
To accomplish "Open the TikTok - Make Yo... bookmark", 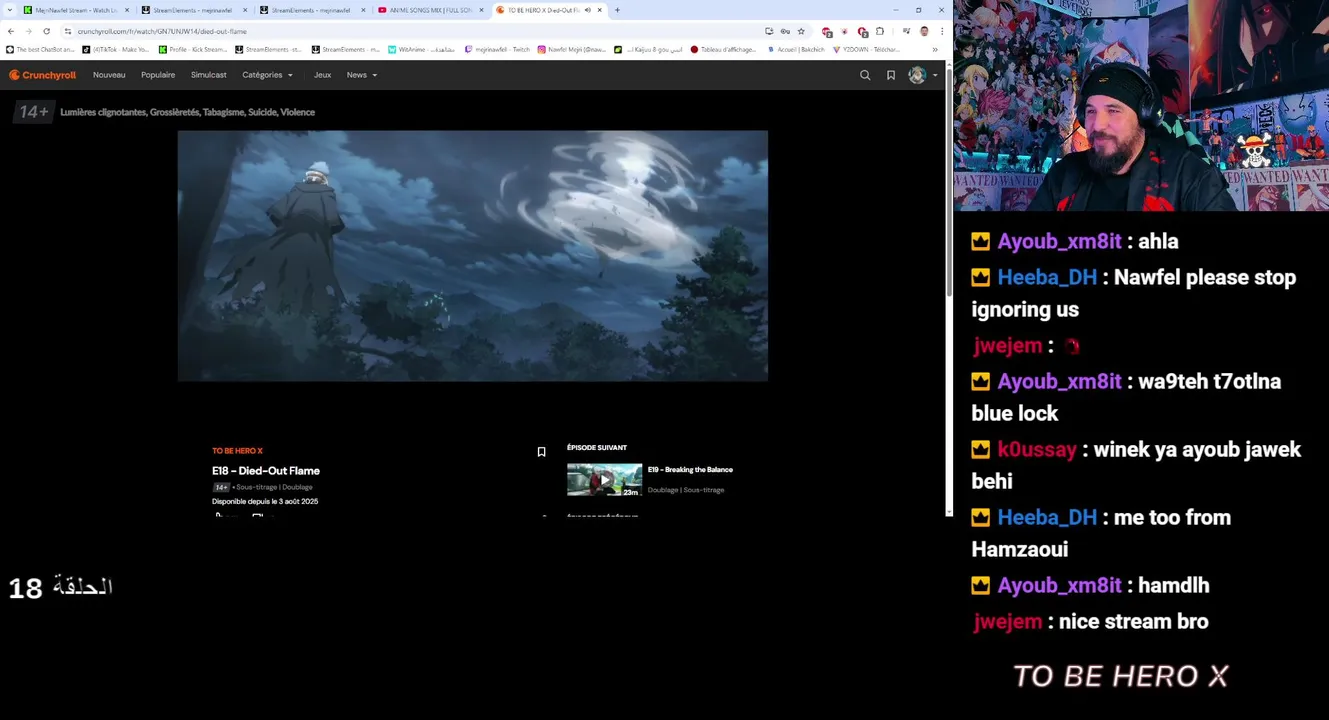I will 115,49.
